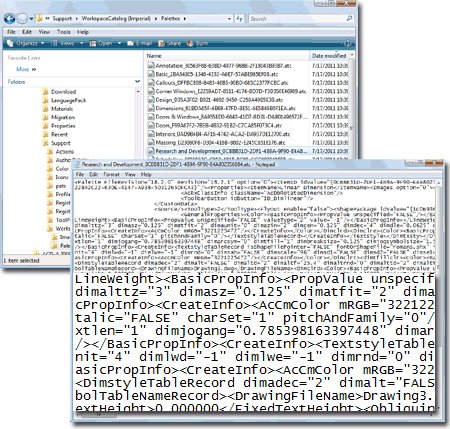Click Explorer's Forward navigation arrow

point(22,19)
